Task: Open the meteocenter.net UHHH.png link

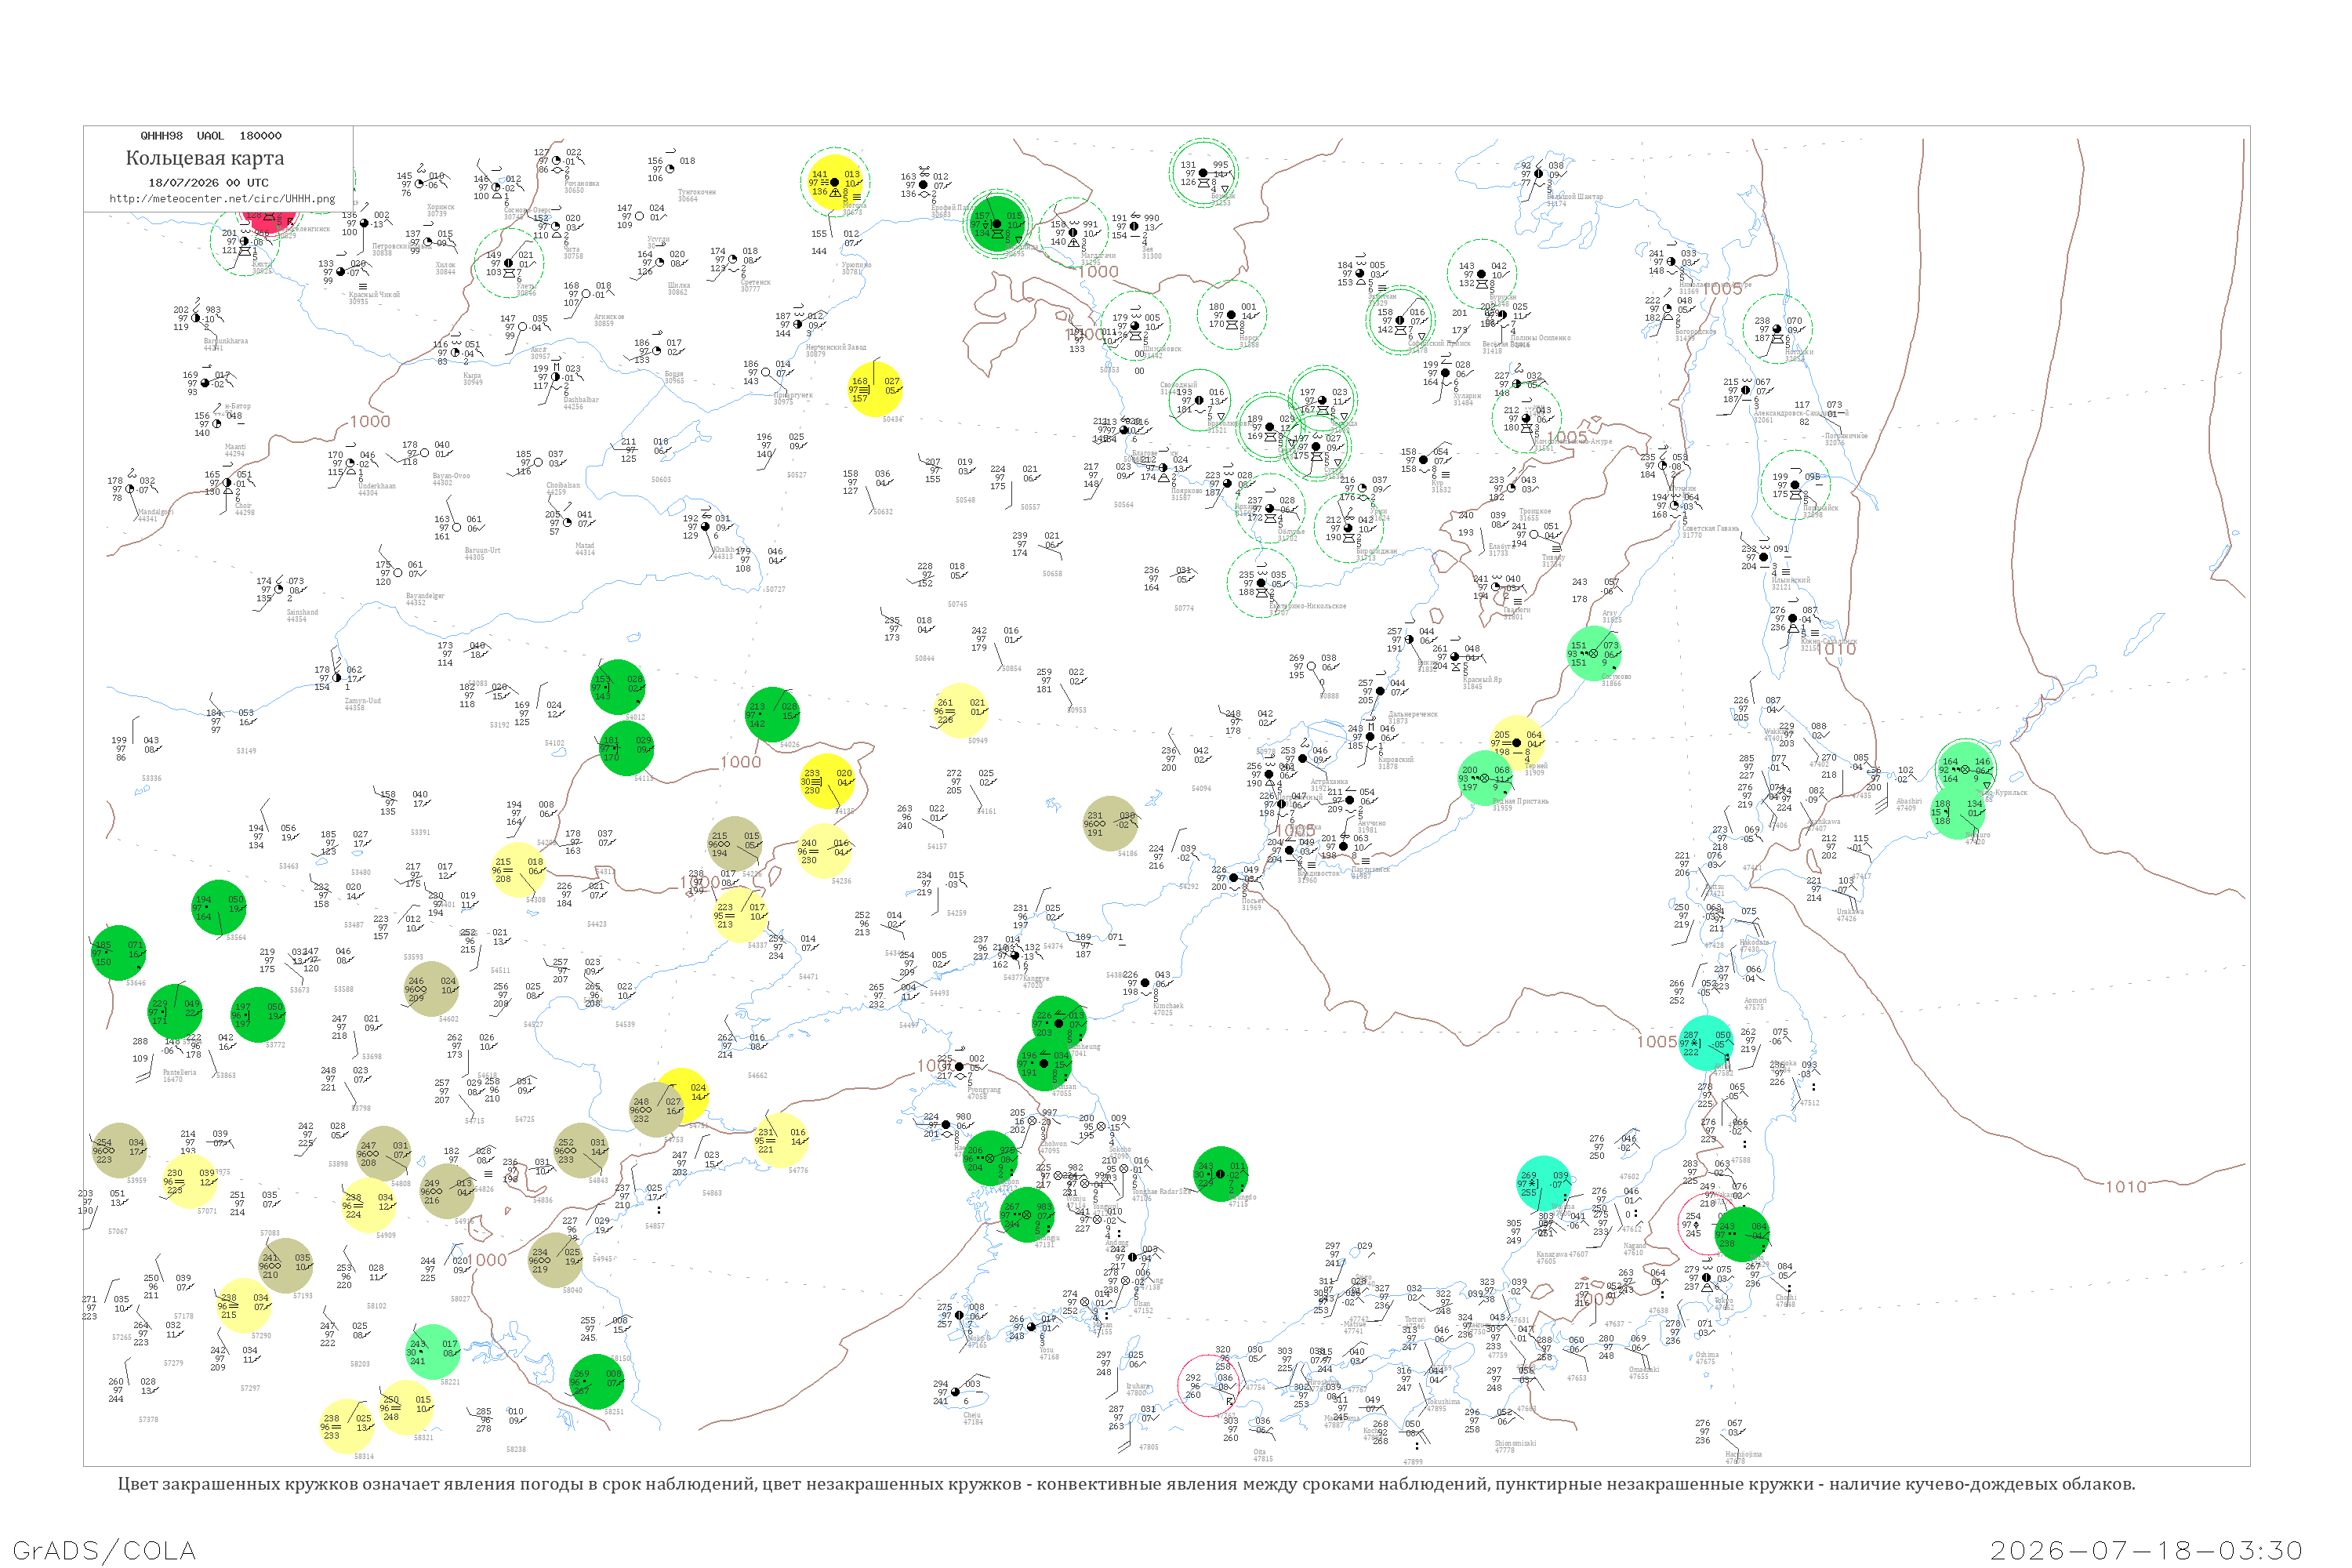Action: click(222, 198)
